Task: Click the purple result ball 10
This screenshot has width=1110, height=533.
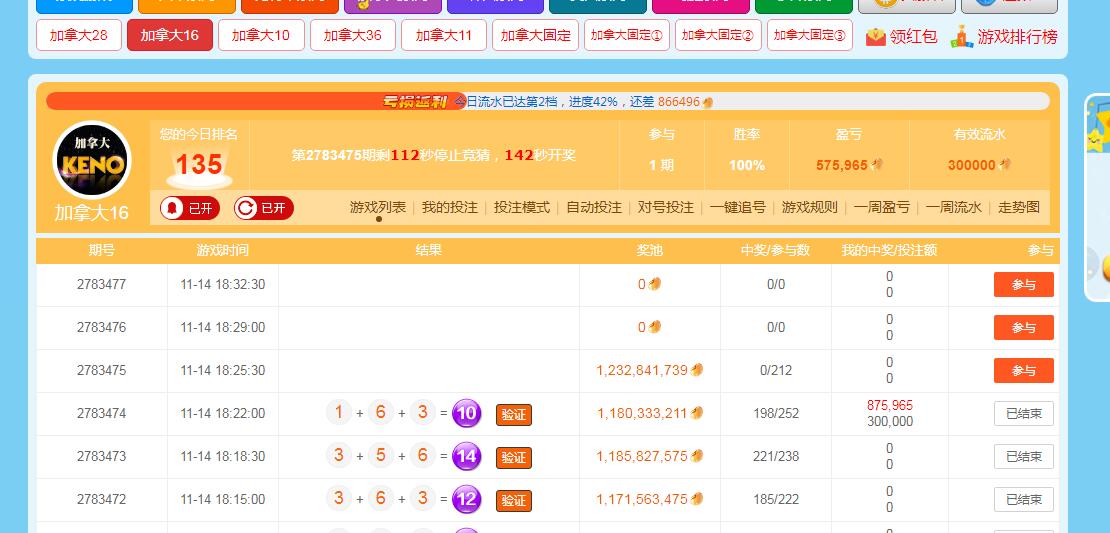Action: pyautogui.click(x=467, y=413)
